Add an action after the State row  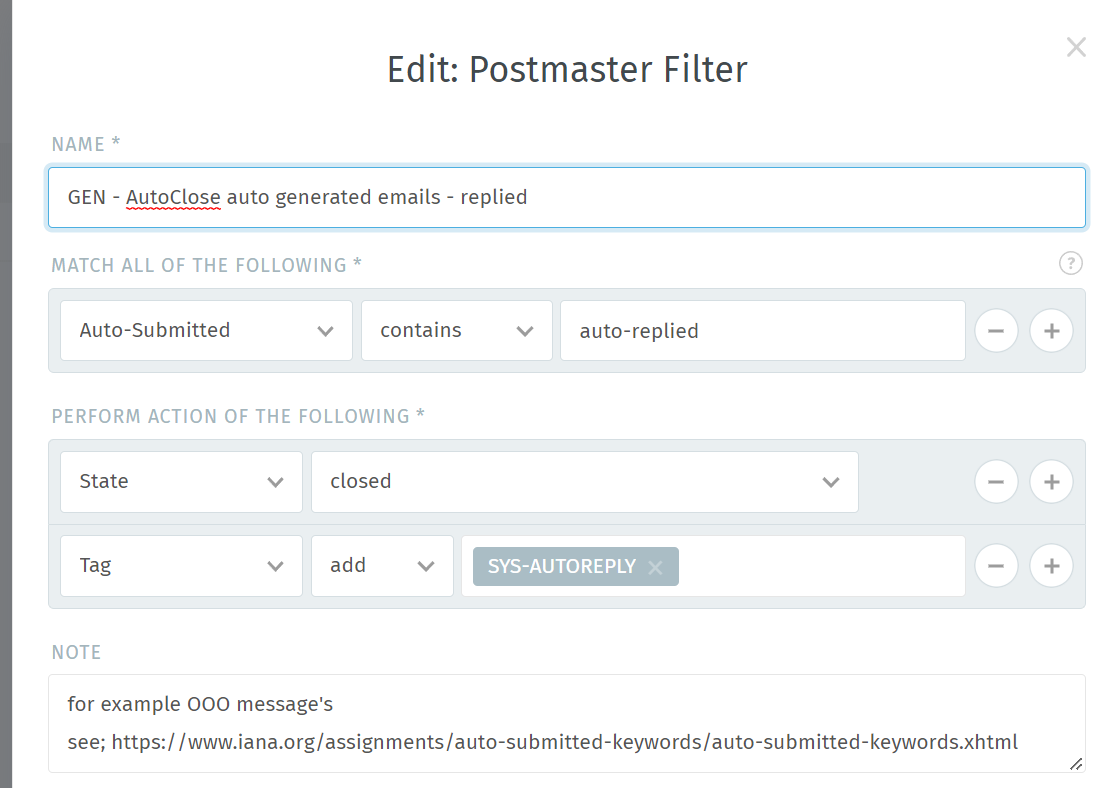click(x=1051, y=482)
